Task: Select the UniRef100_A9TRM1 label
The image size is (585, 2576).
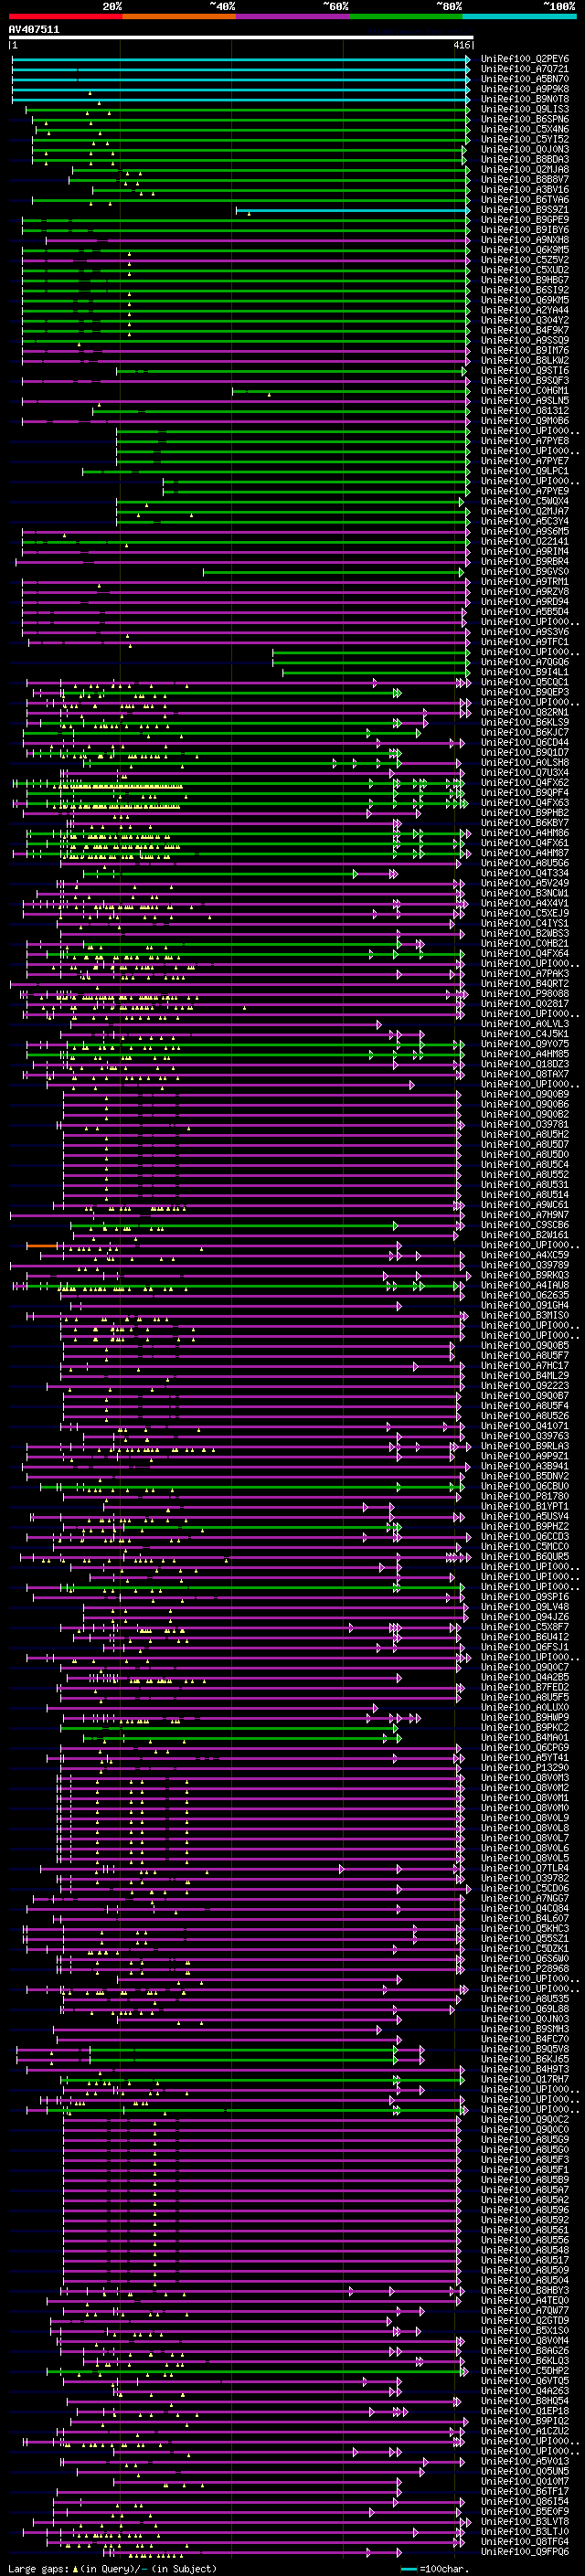Action: pos(525,581)
